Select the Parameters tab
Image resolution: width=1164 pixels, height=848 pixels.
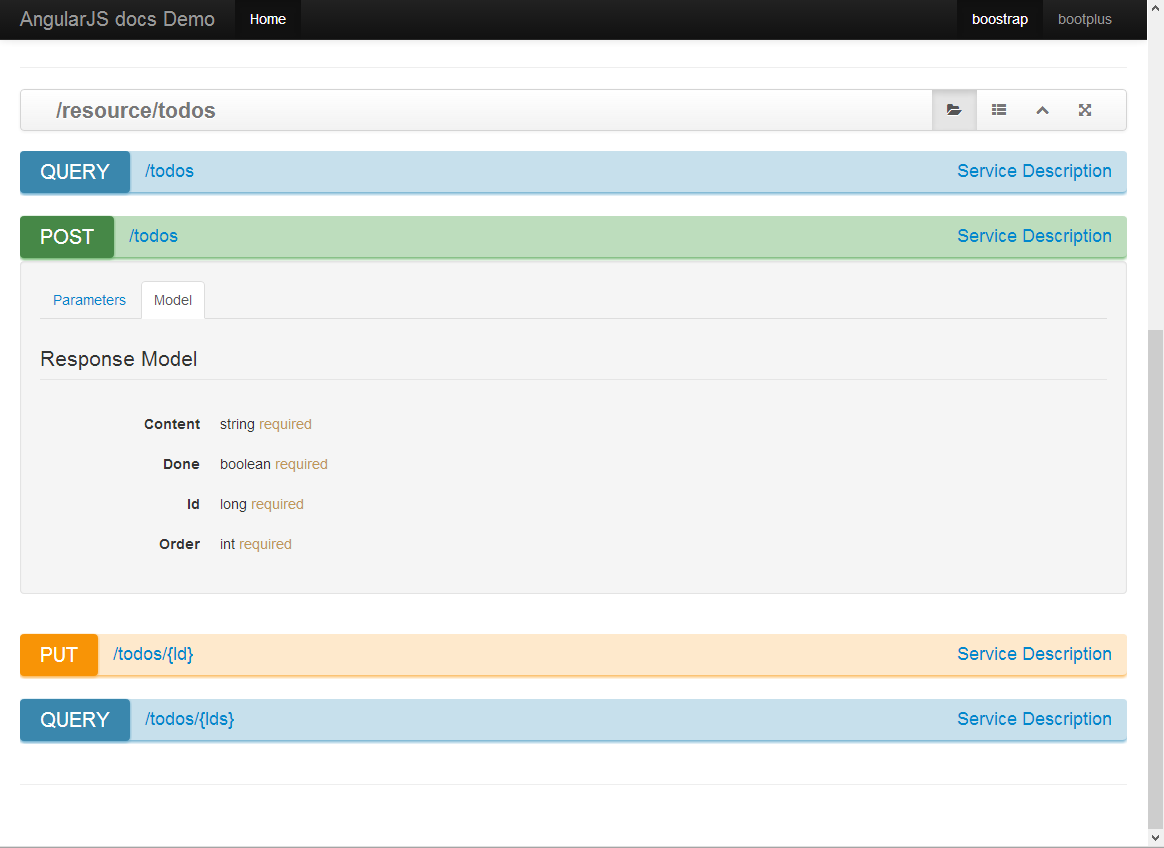coord(89,300)
